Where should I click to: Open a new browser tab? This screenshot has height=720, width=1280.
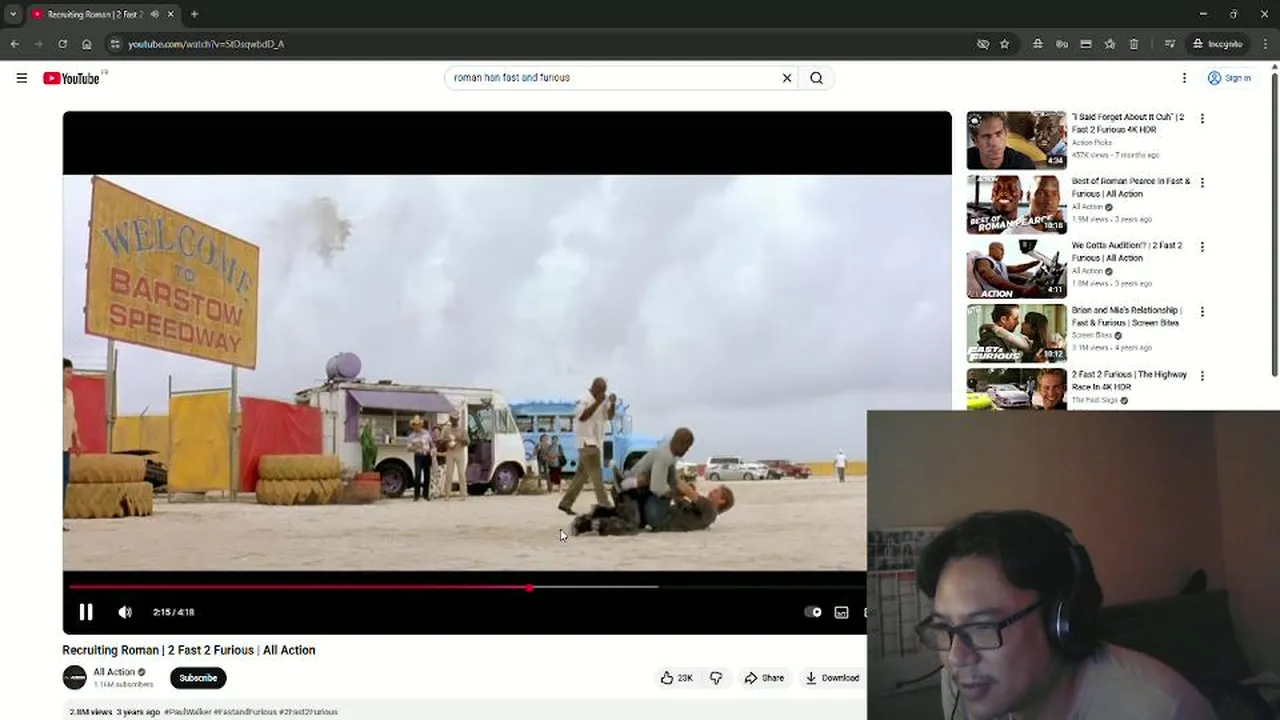click(x=194, y=14)
